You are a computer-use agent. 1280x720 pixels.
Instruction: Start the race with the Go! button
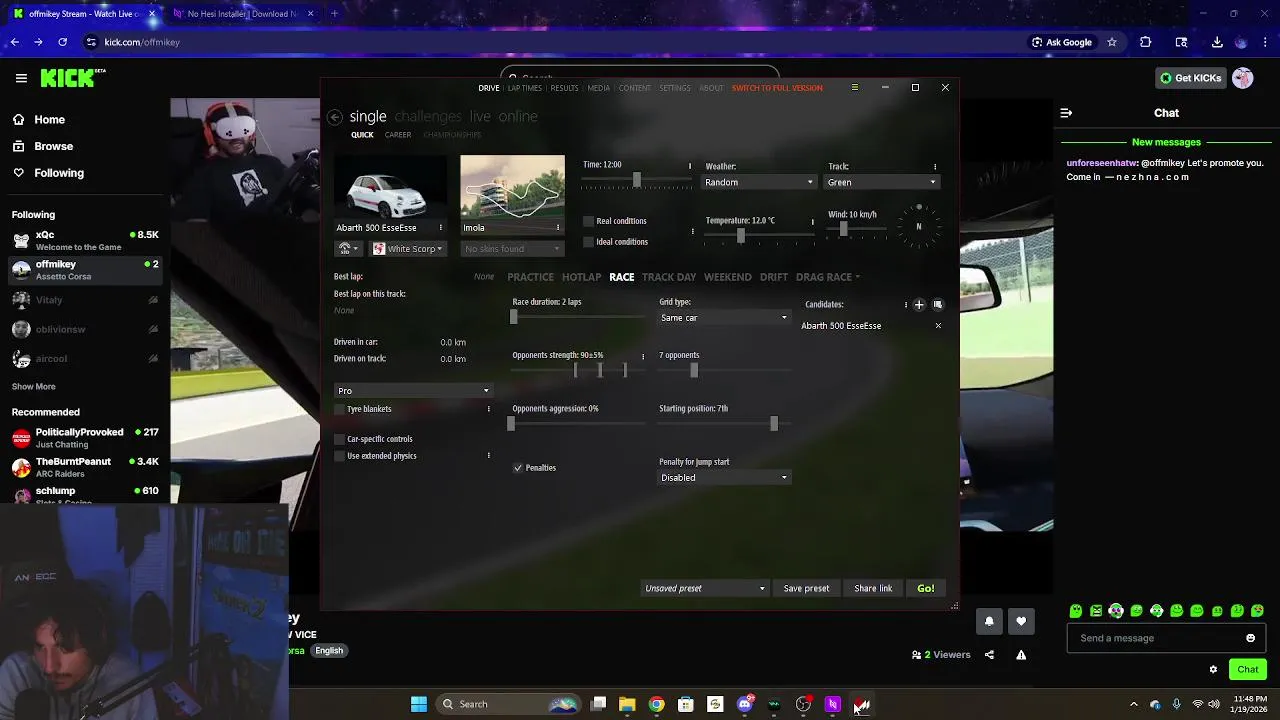point(926,589)
